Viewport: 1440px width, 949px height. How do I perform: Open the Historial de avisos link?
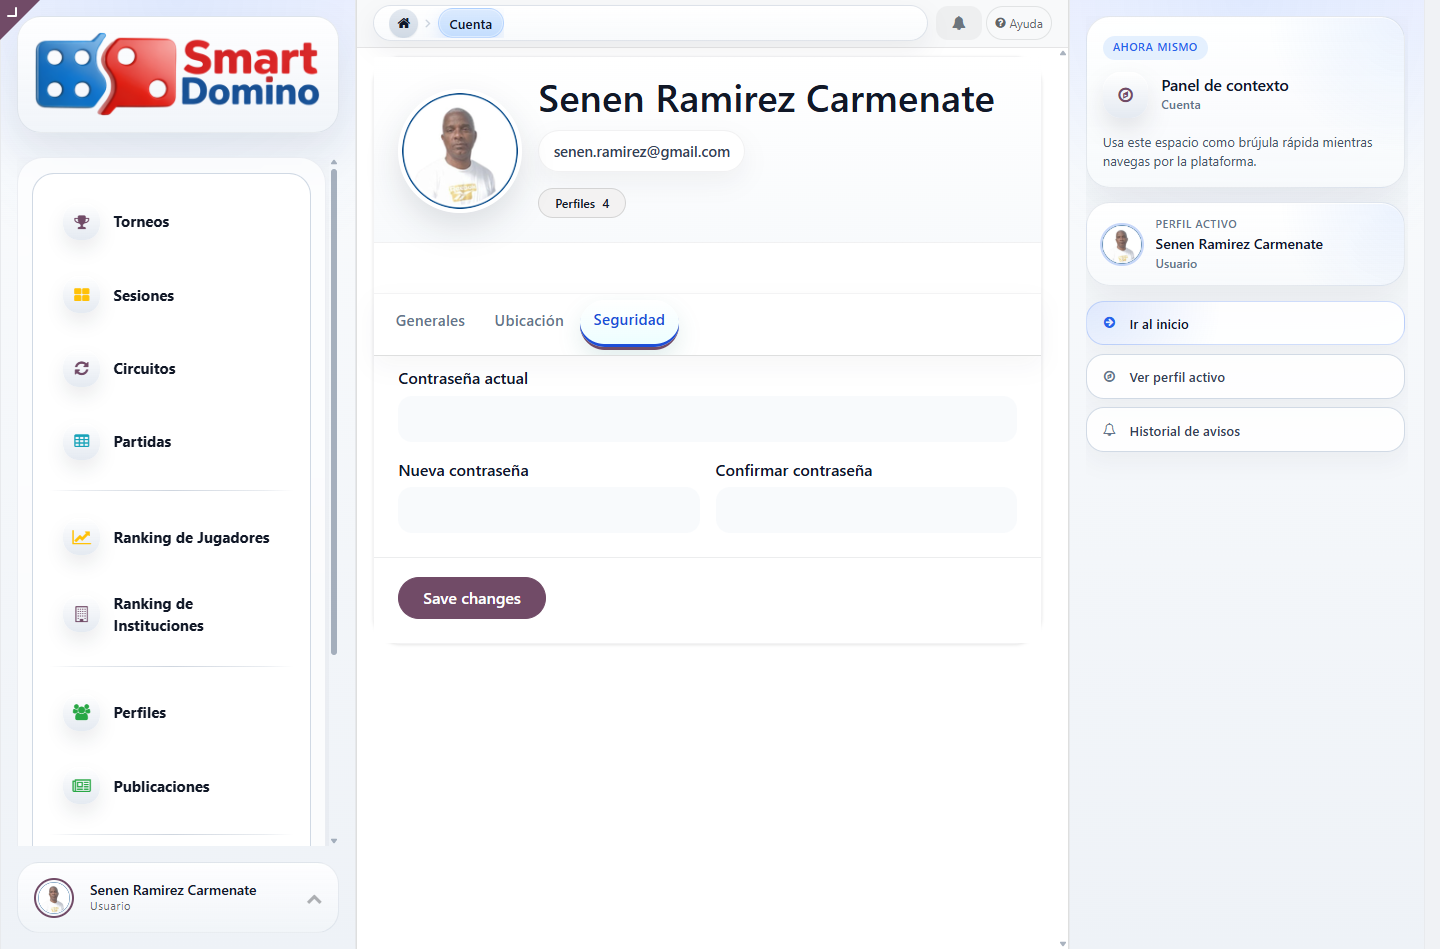pos(1245,430)
